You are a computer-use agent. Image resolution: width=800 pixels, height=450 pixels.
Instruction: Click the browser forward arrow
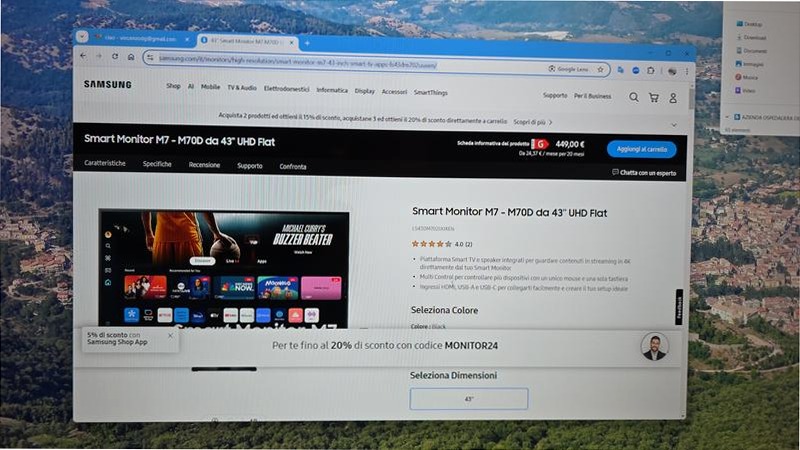[98, 56]
